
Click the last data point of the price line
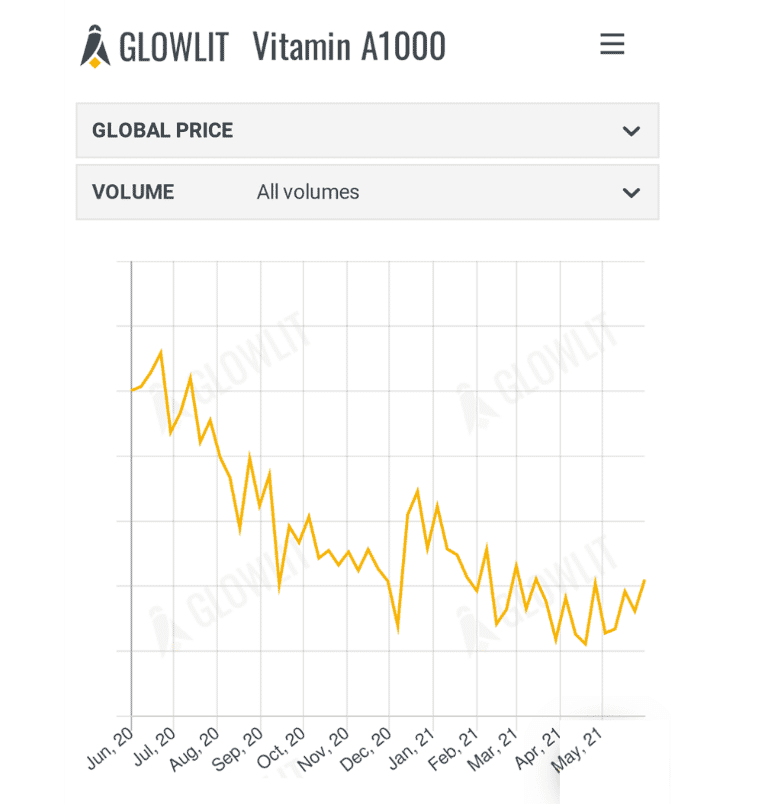coord(644,580)
